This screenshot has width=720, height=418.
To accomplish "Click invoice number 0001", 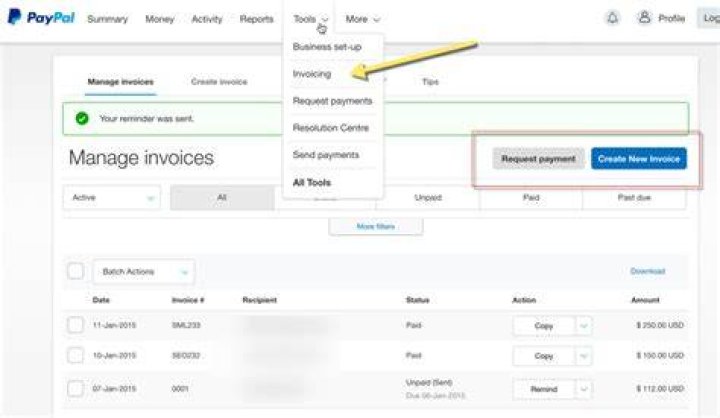I will coord(180,389).
